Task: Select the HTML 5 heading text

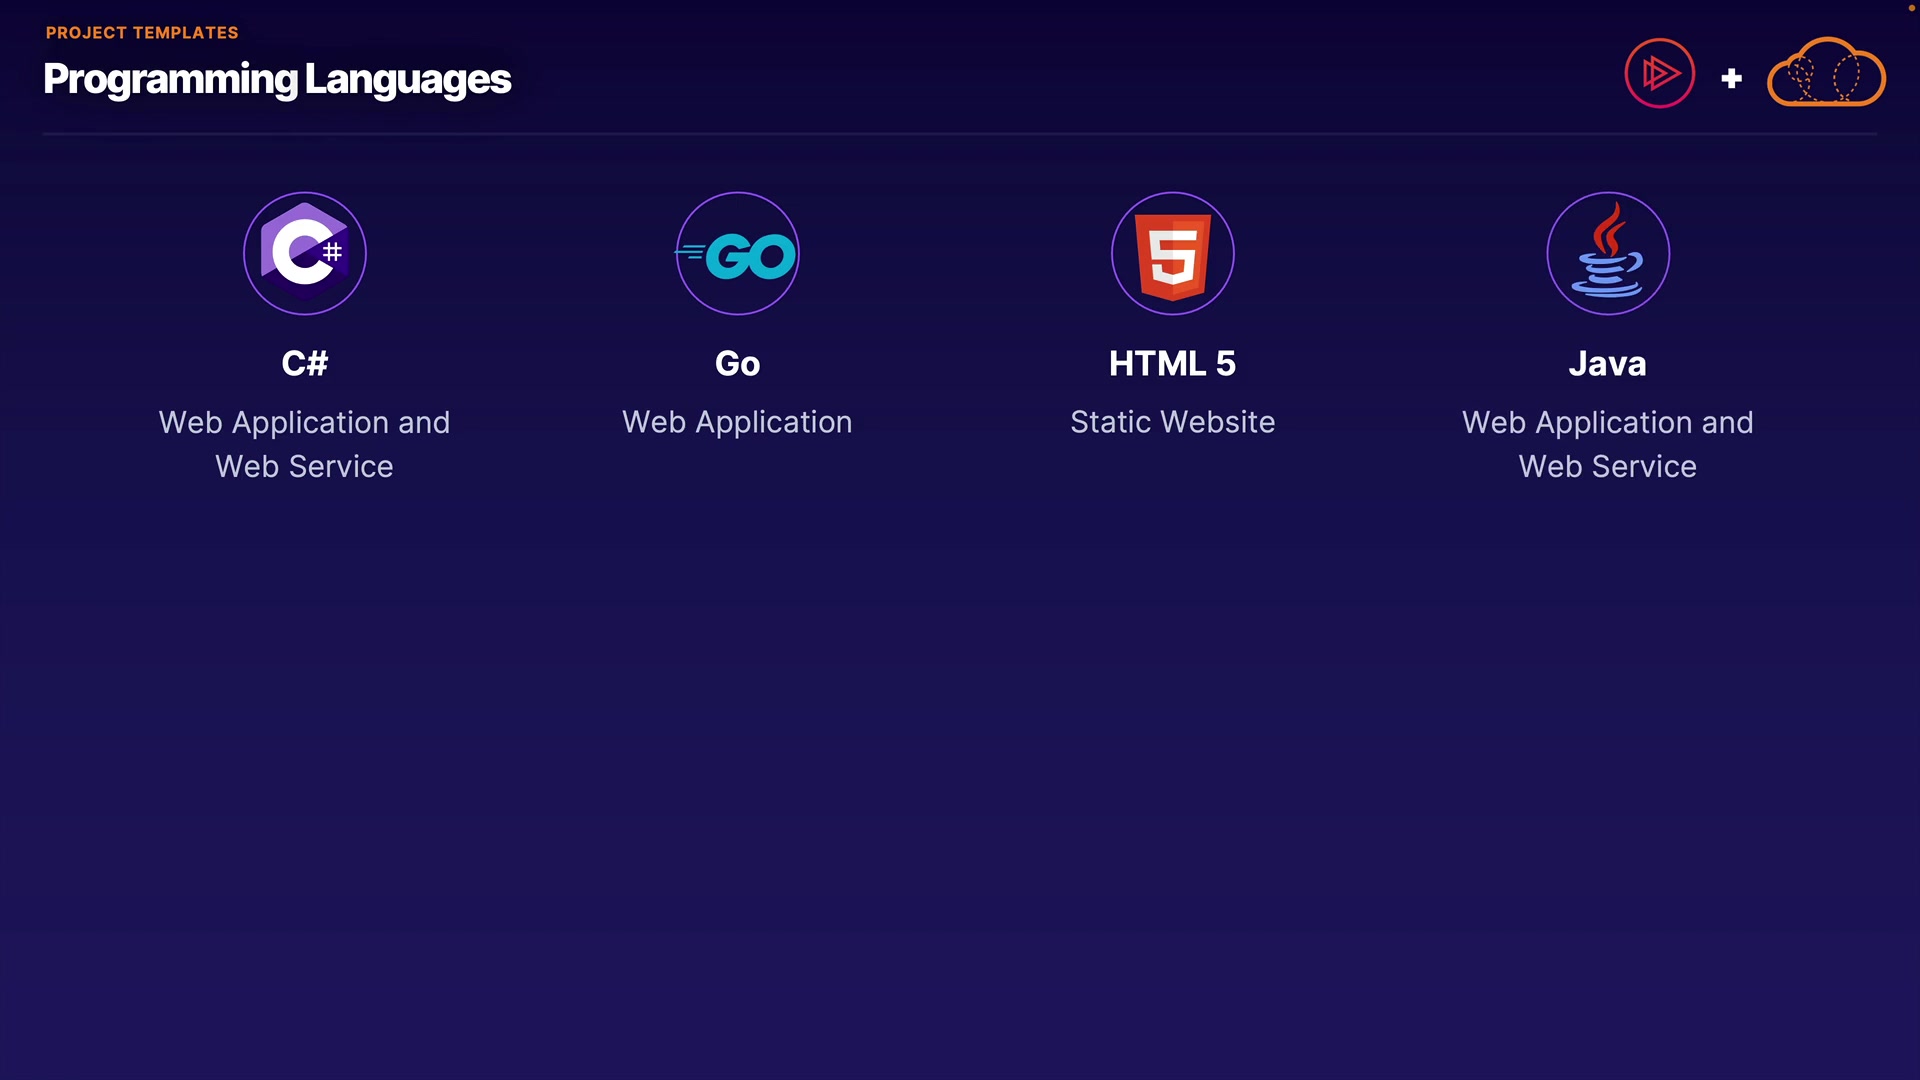Action: coord(1172,363)
